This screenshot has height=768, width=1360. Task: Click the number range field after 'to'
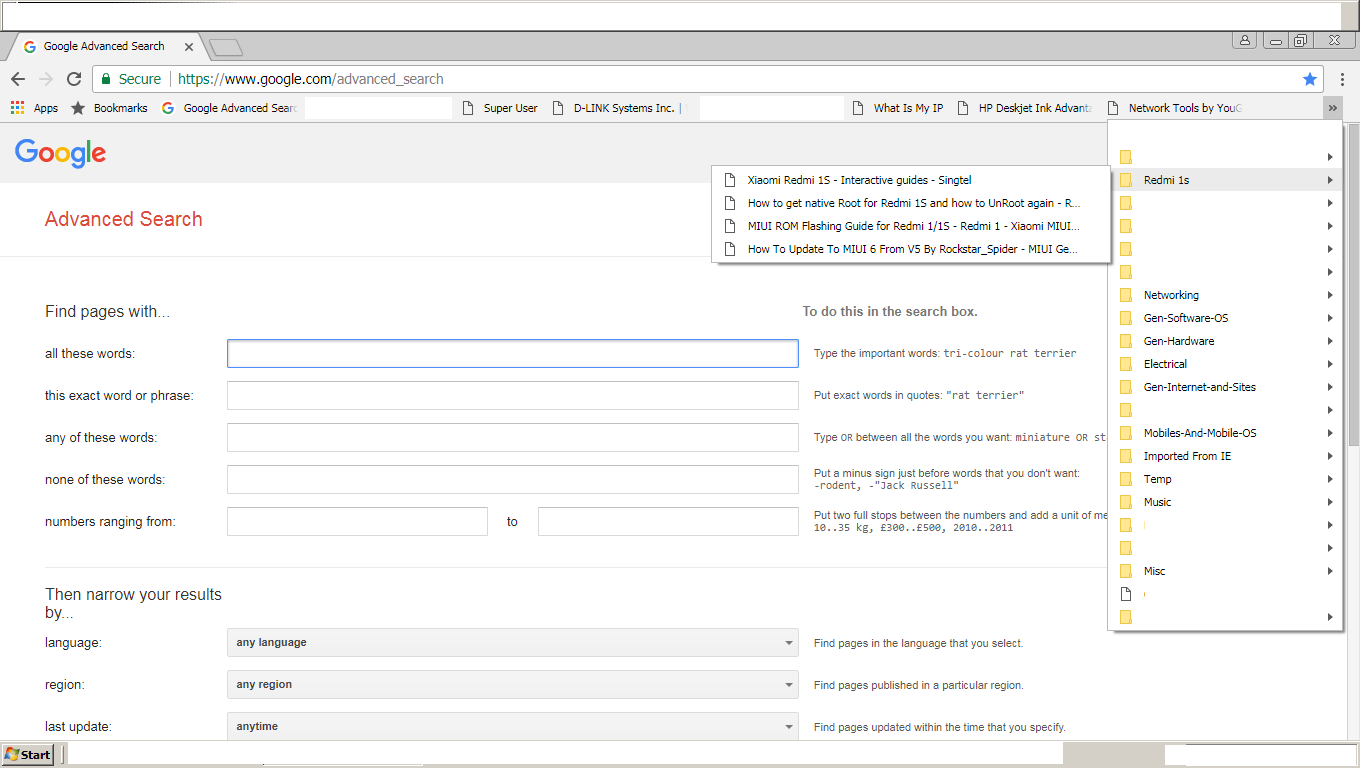coord(668,522)
